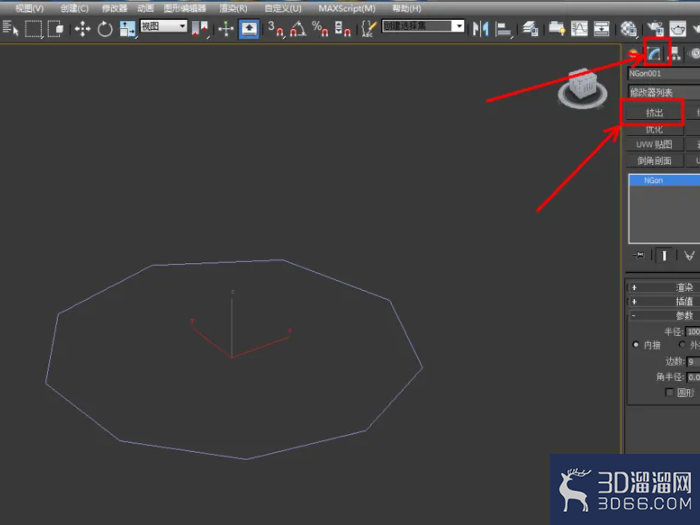
Task: Activate the Select and Scale tool
Action: [x=127, y=29]
